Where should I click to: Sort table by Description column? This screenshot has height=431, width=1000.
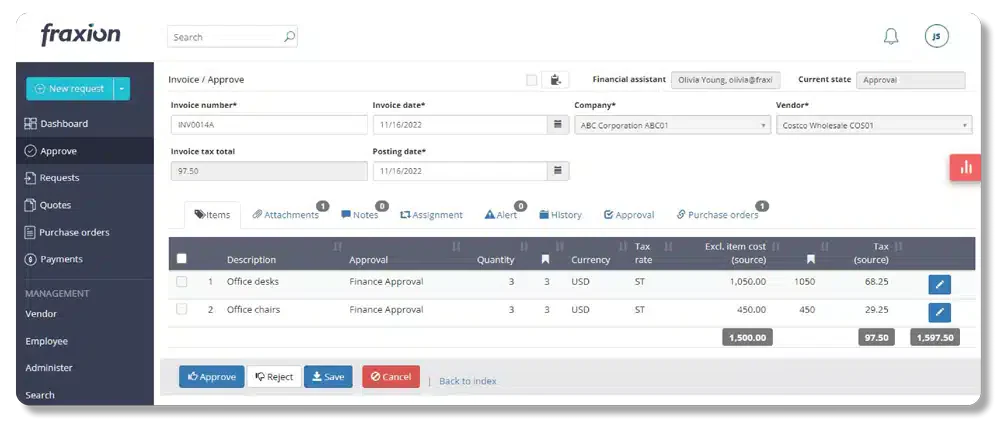pos(338,247)
